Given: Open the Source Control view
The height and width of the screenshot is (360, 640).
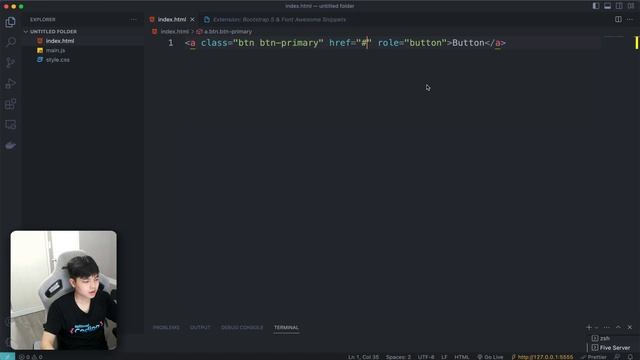Looking at the screenshot, I should pyautogui.click(x=11, y=62).
